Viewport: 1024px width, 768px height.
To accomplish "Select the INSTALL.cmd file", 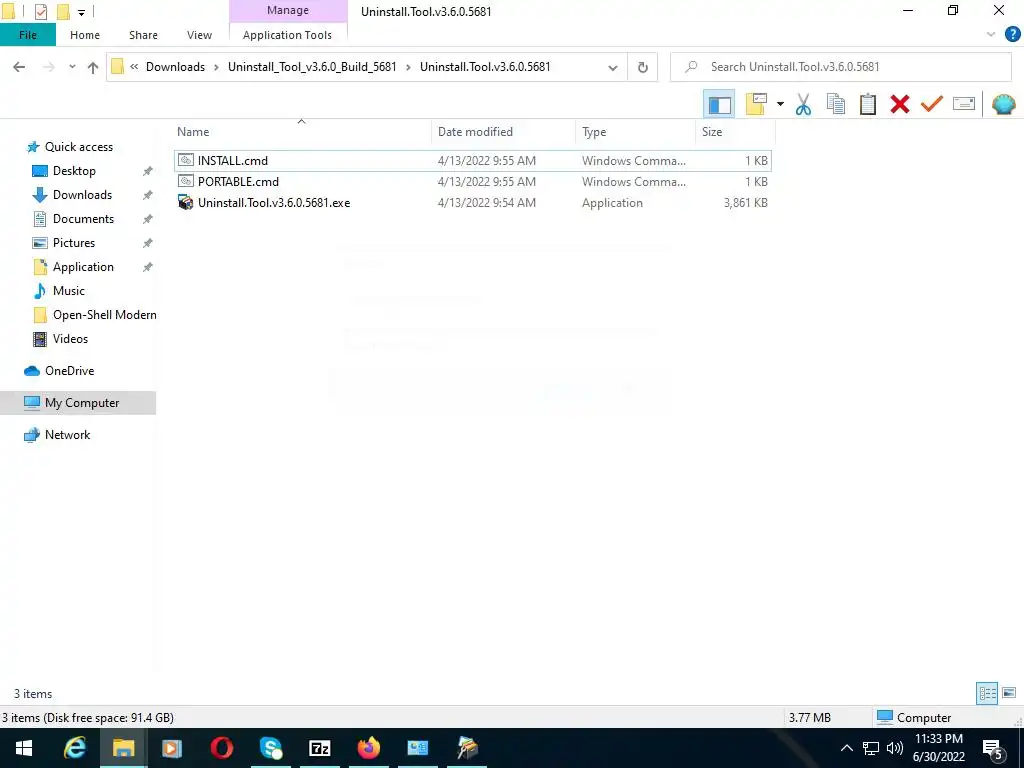I will click(x=473, y=161).
